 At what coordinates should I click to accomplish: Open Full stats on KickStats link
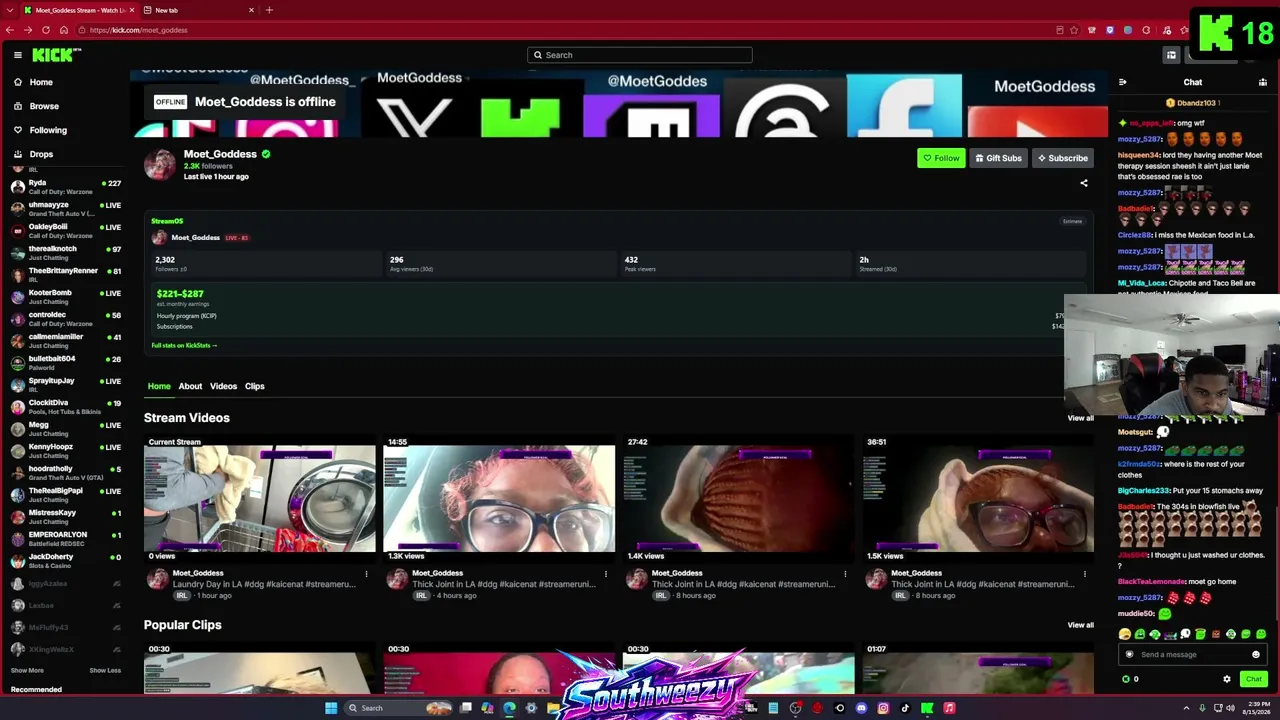point(184,345)
